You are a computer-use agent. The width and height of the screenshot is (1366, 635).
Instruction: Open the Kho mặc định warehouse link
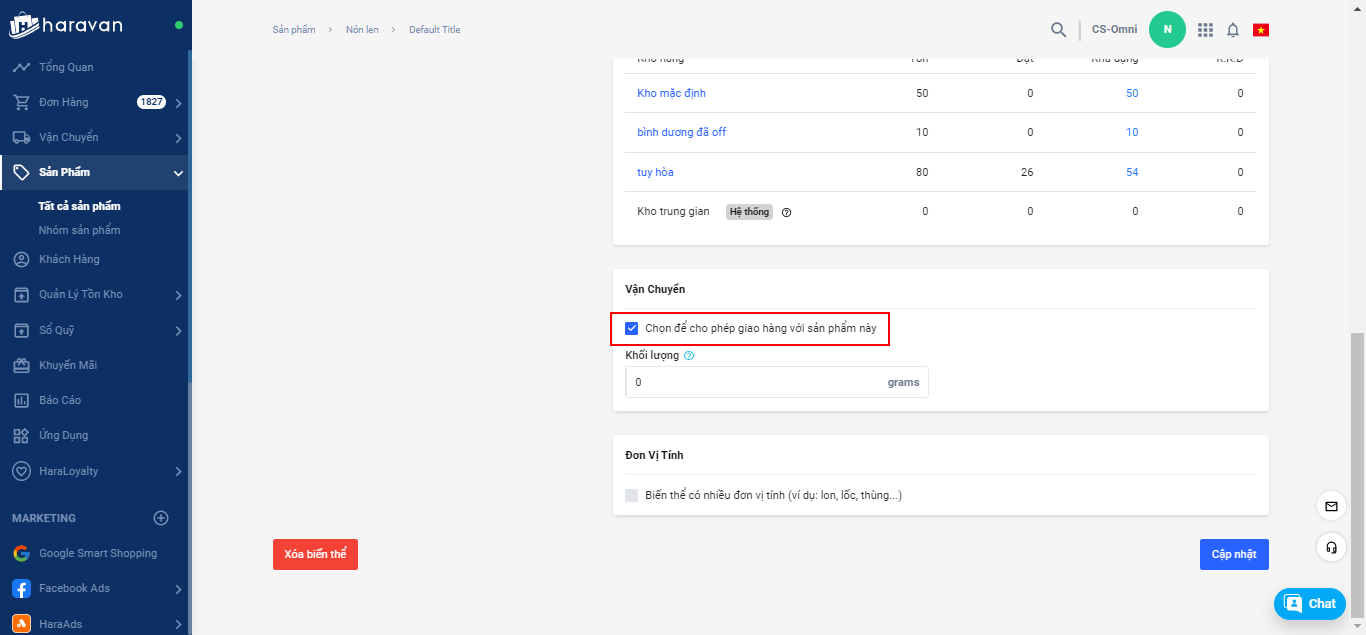tap(671, 93)
